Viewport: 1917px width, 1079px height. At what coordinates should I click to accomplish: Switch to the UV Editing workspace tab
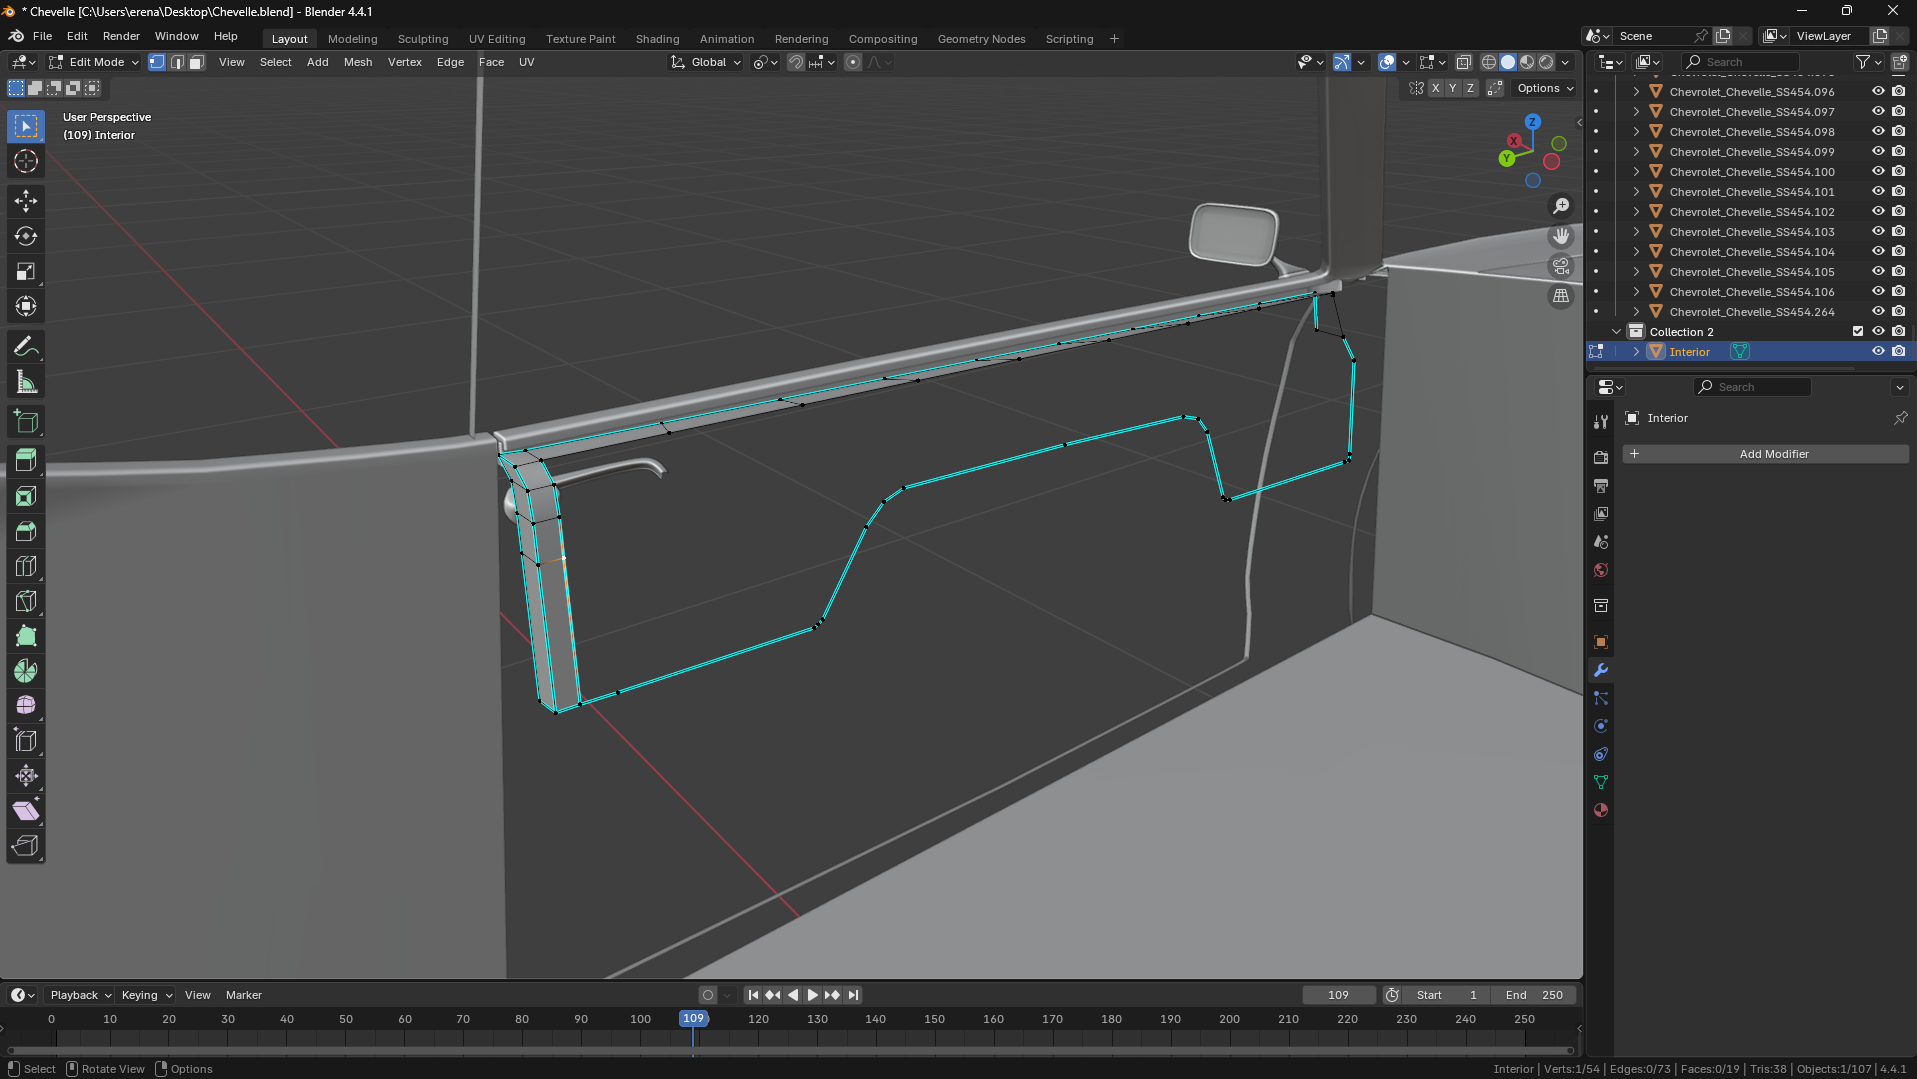coord(497,39)
